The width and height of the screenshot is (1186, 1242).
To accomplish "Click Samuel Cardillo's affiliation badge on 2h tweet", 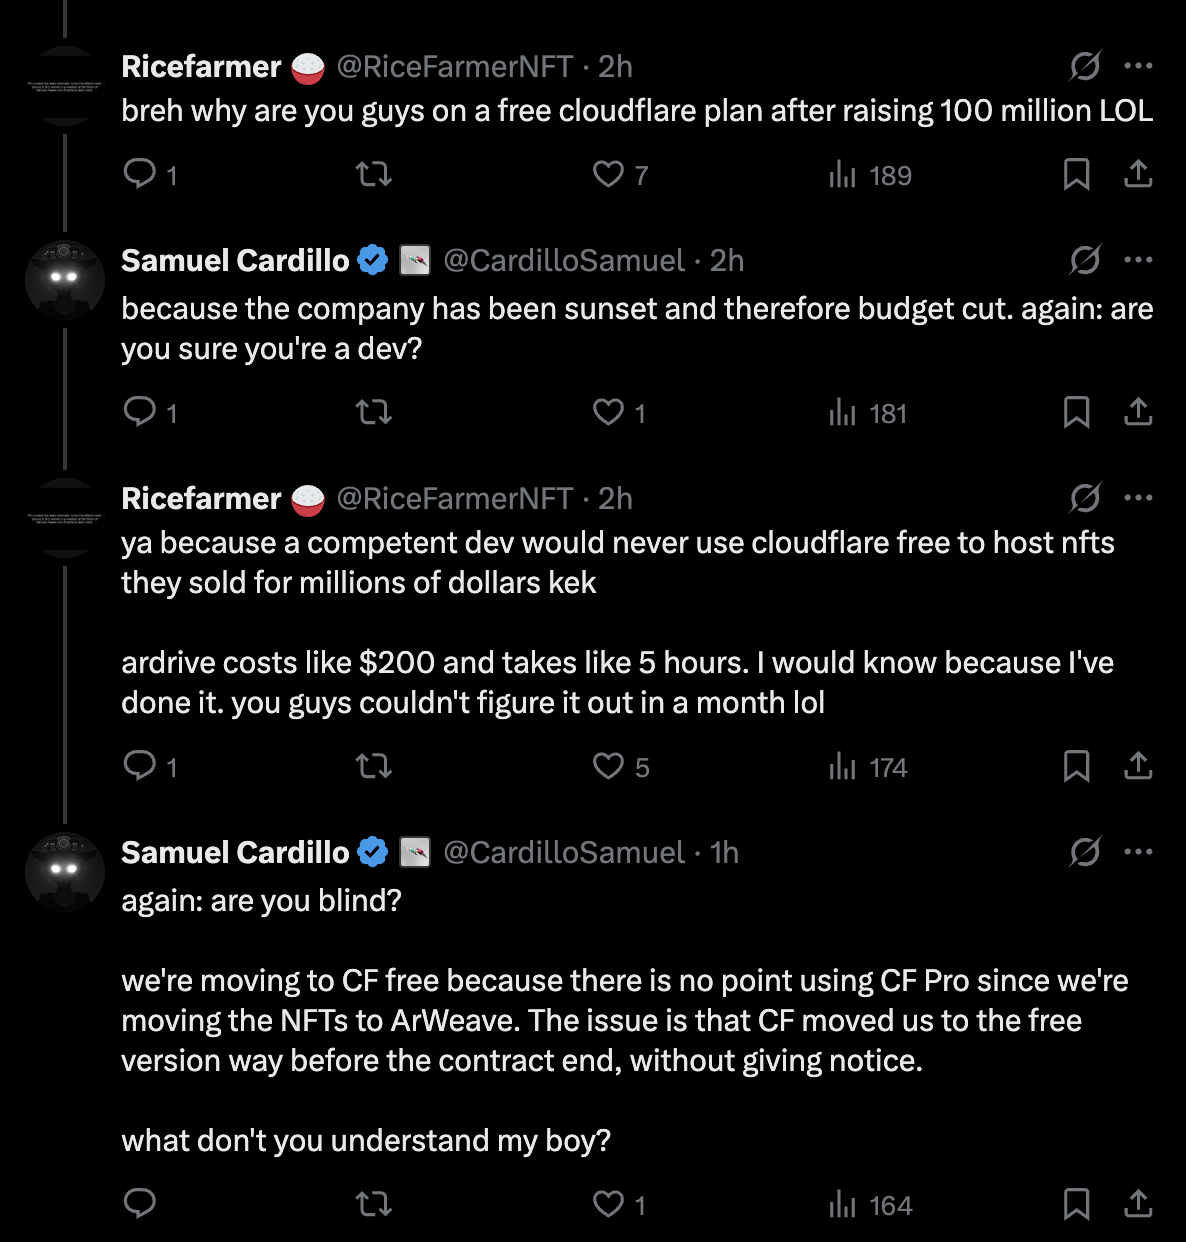I will coord(415,261).
